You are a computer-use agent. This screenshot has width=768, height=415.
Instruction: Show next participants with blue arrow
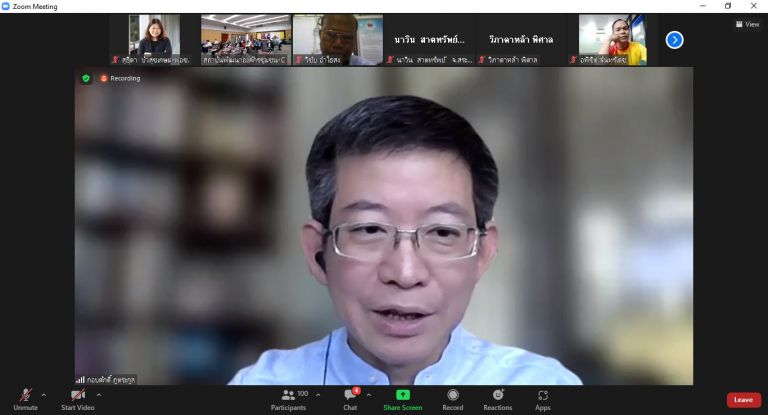(x=675, y=40)
